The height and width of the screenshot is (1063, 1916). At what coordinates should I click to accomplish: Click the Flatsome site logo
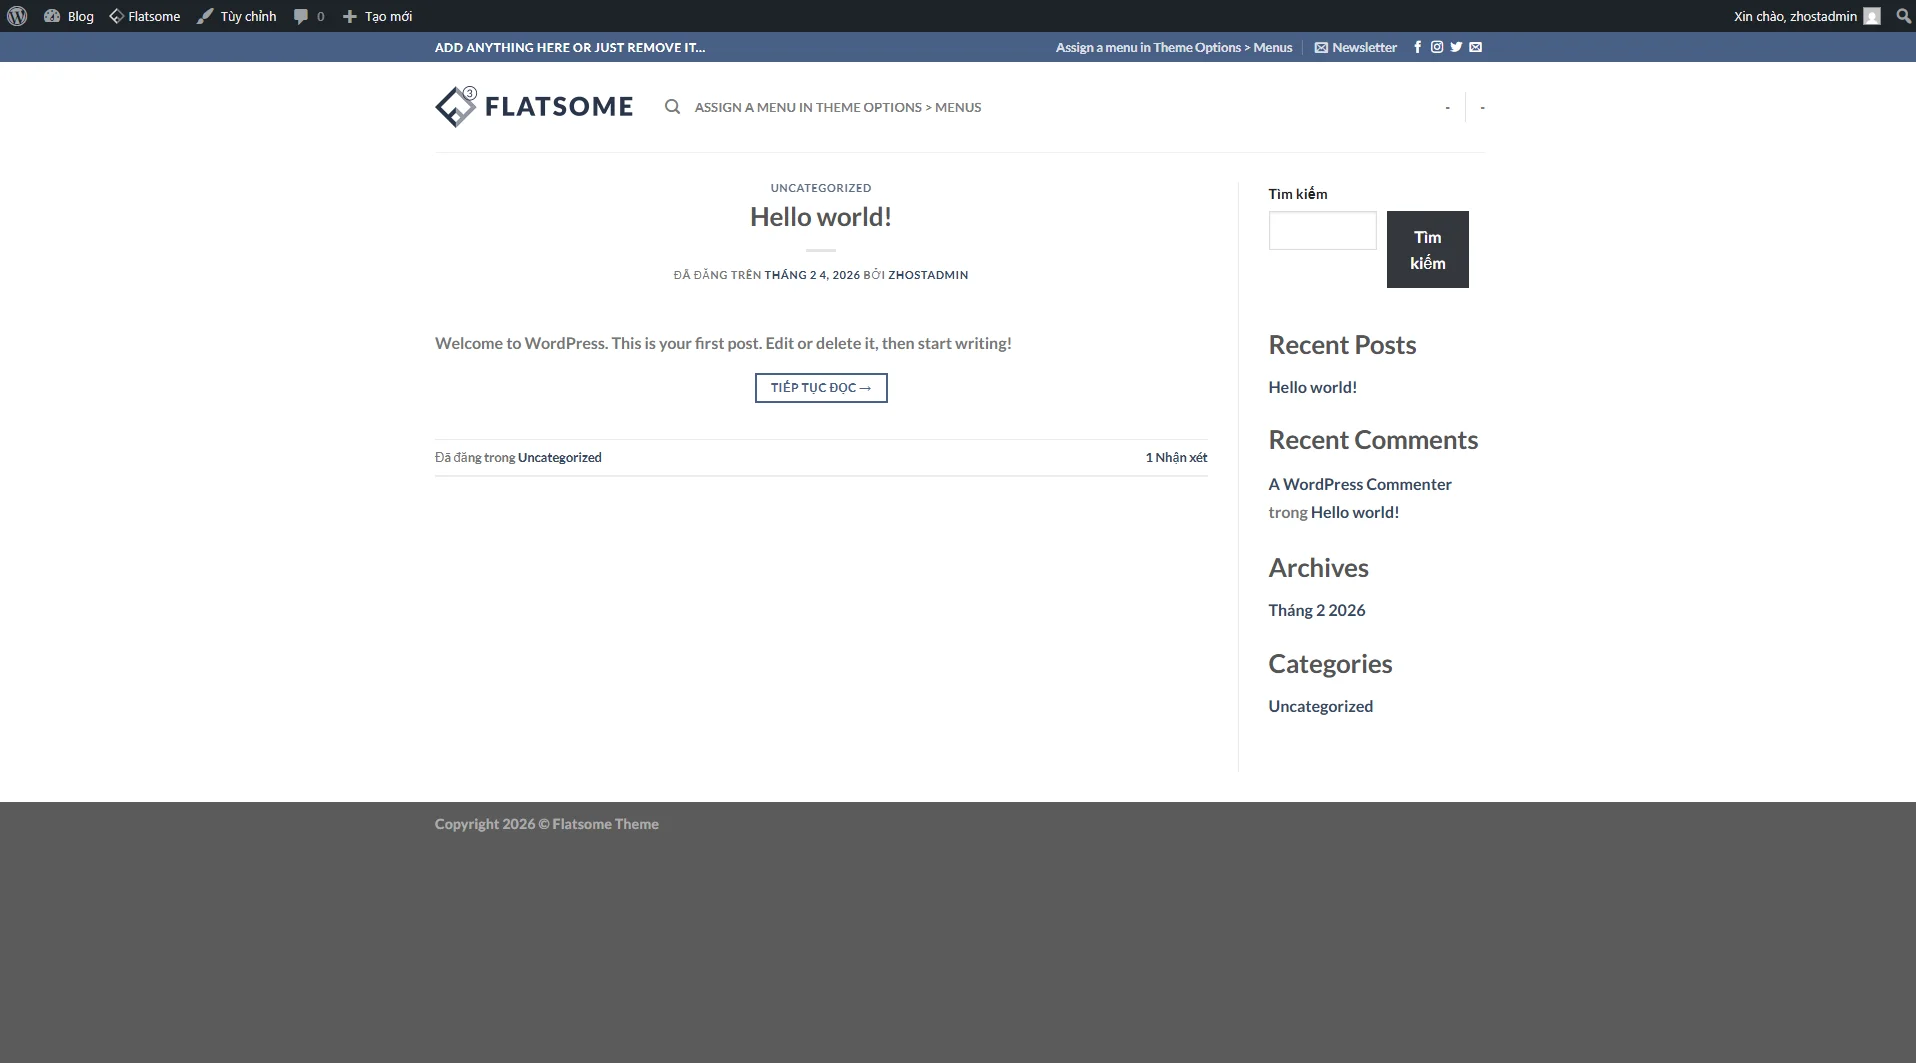(x=534, y=106)
